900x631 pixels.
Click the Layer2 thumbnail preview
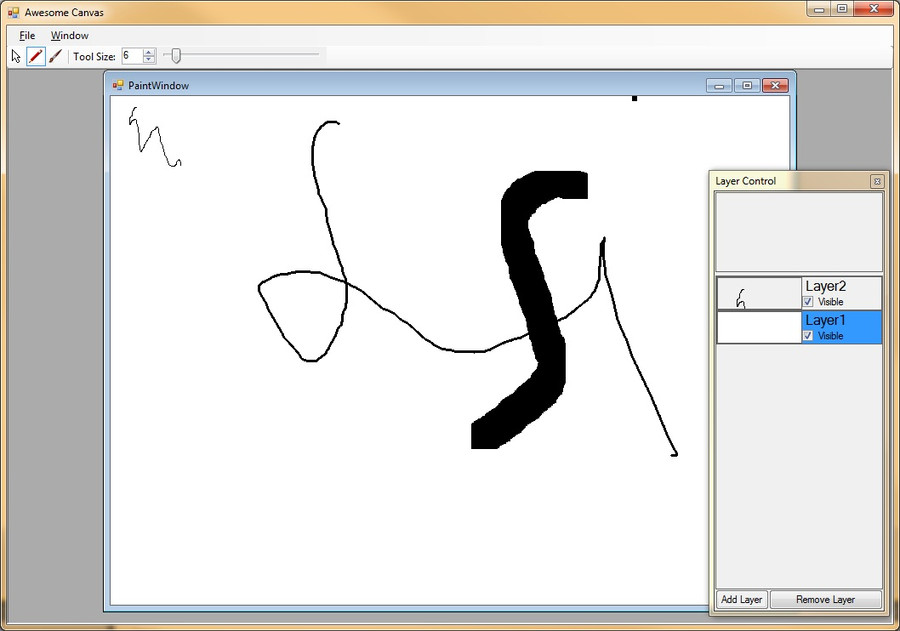[x=759, y=293]
